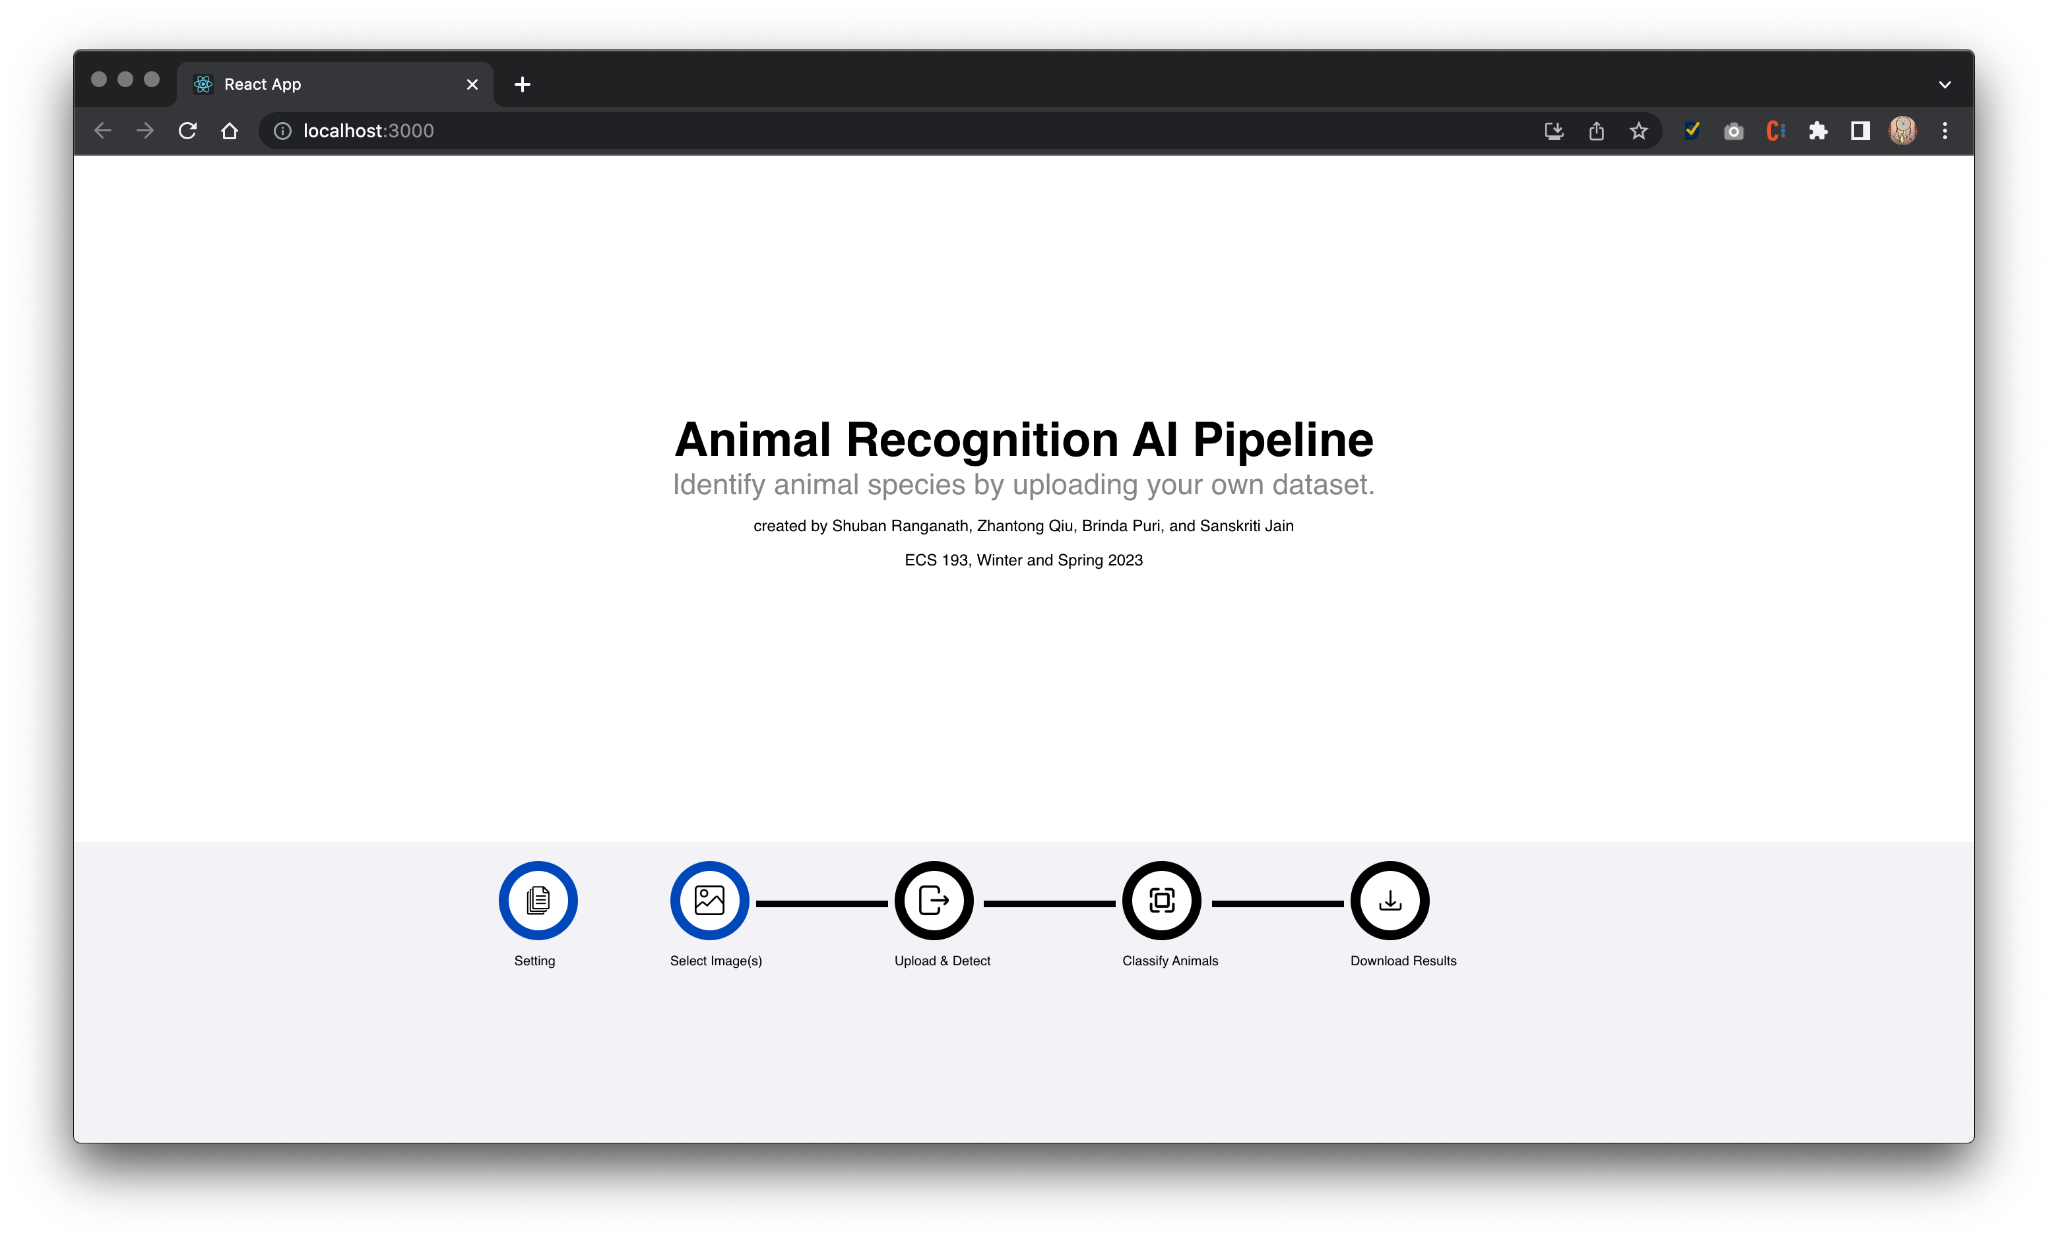The height and width of the screenshot is (1240, 2048).
Task: View site information icon
Action: [x=283, y=131]
